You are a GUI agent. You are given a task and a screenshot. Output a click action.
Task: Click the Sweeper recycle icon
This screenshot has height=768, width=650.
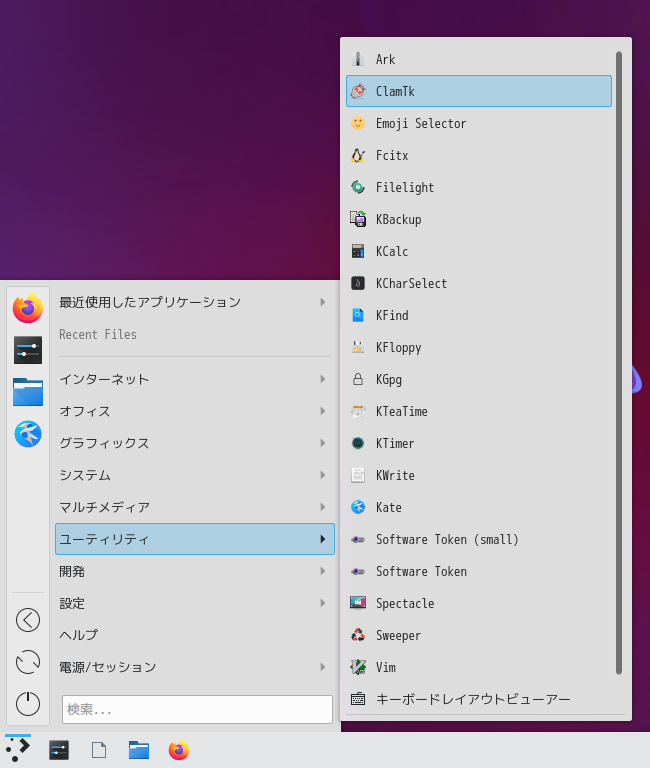click(358, 635)
